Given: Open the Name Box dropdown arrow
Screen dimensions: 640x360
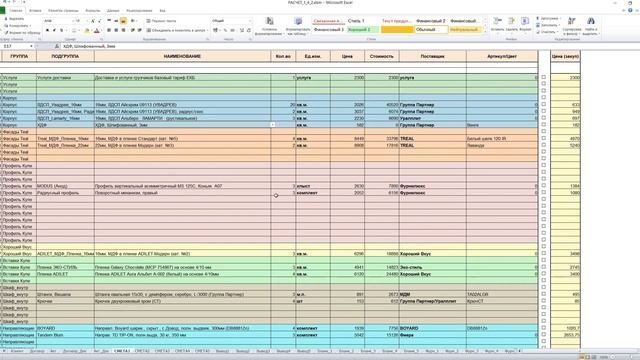Looking at the screenshot, I should pos(31,47).
